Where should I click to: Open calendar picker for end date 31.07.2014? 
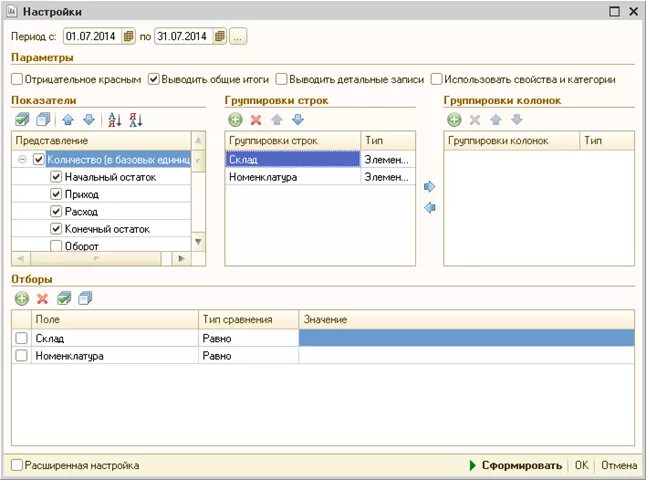[220, 36]
